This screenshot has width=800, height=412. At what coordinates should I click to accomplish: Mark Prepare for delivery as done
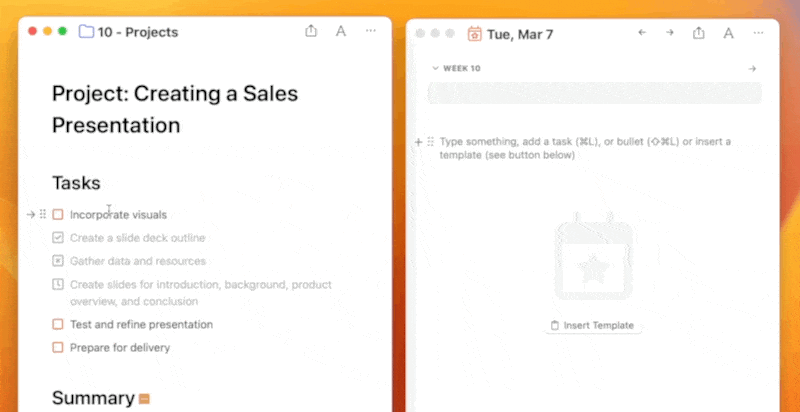click(x=58, y=347)
